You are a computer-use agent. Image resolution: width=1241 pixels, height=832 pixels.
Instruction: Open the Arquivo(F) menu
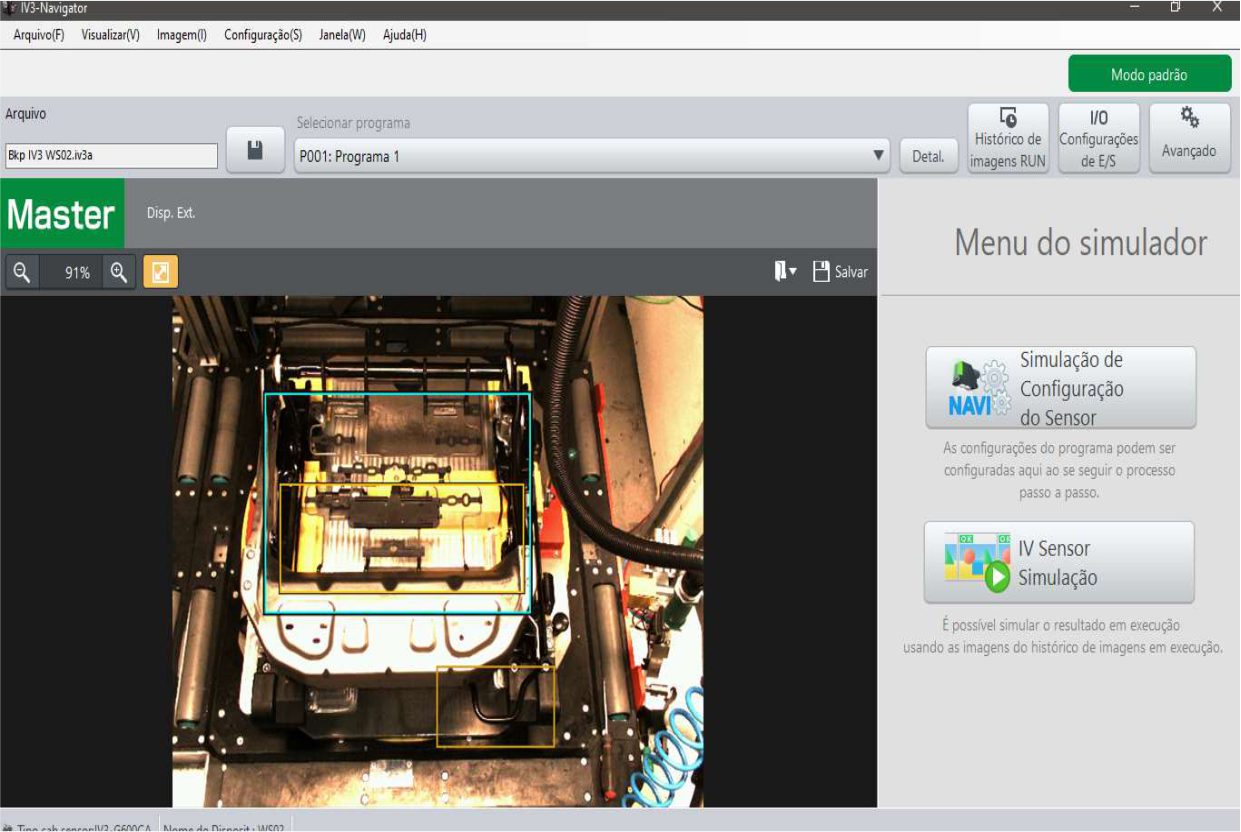pos(39,35)
